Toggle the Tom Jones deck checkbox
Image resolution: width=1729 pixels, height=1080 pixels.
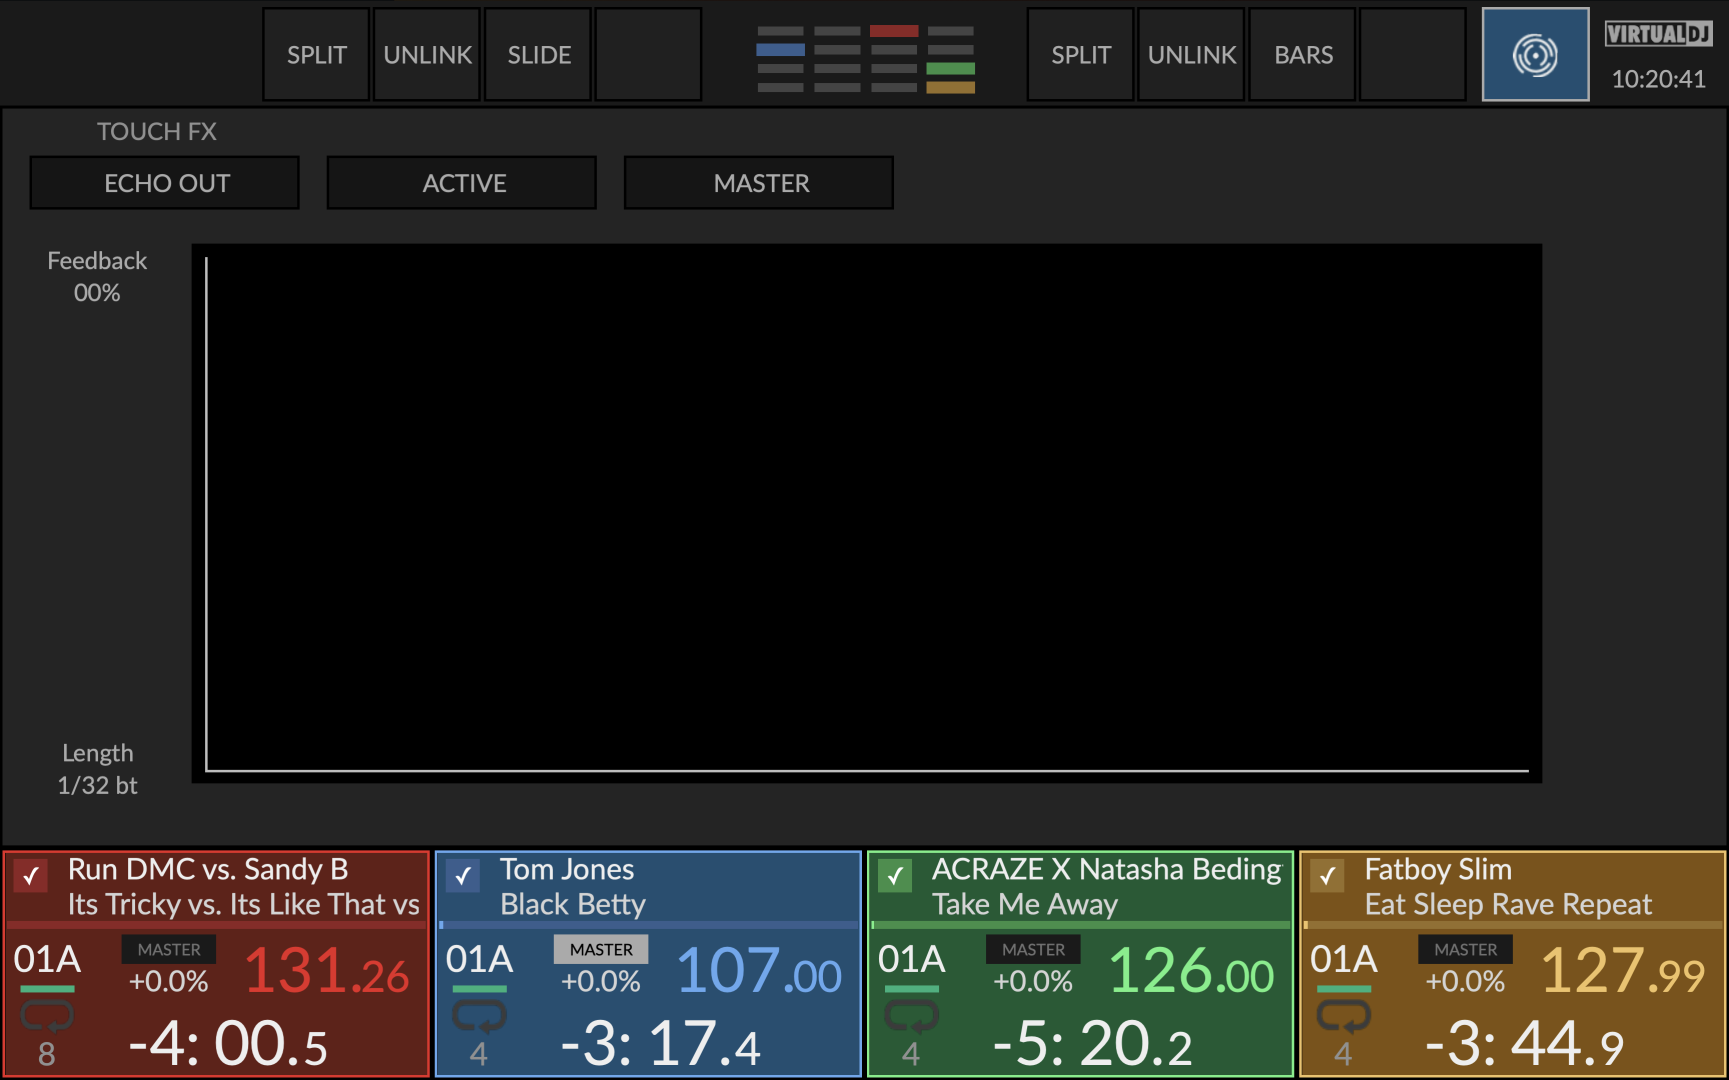(x=463, y=876)
